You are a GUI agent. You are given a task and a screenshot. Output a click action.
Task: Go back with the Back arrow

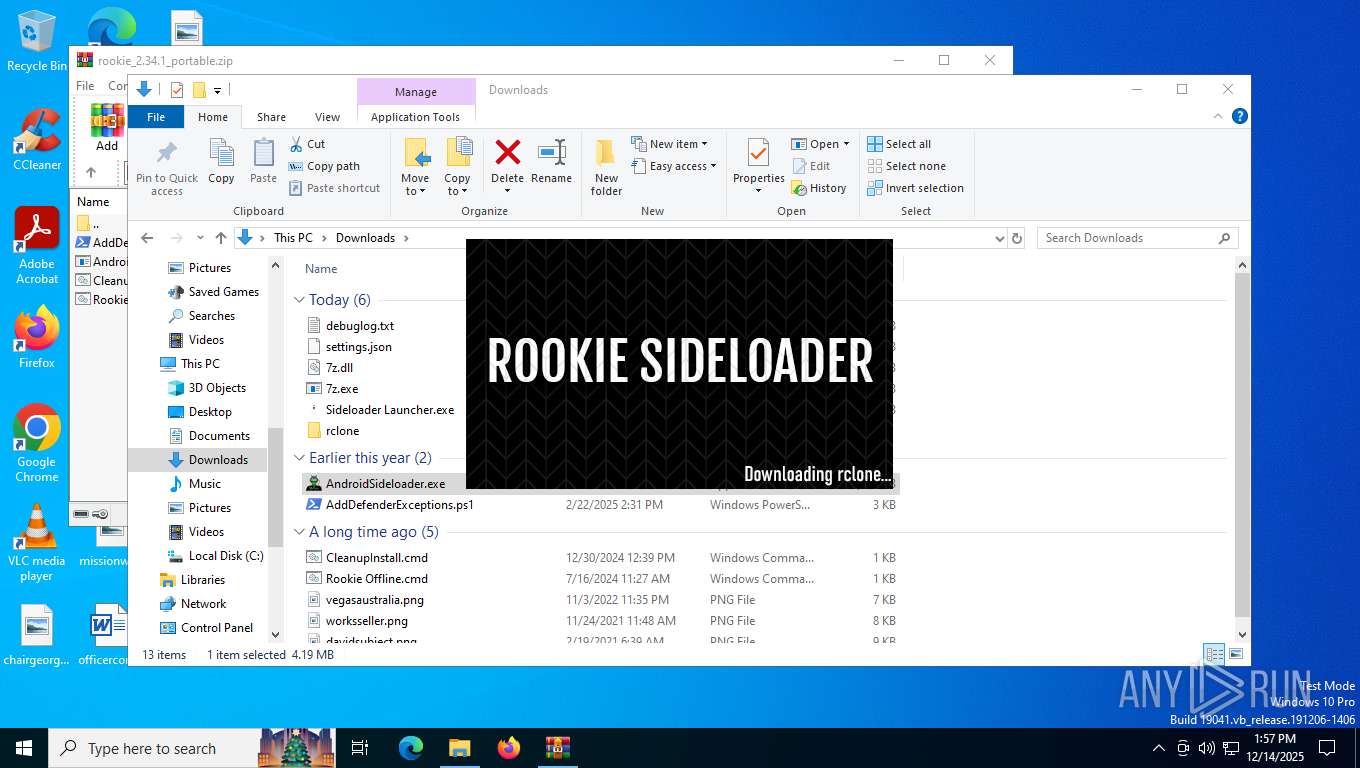(148, 238)
